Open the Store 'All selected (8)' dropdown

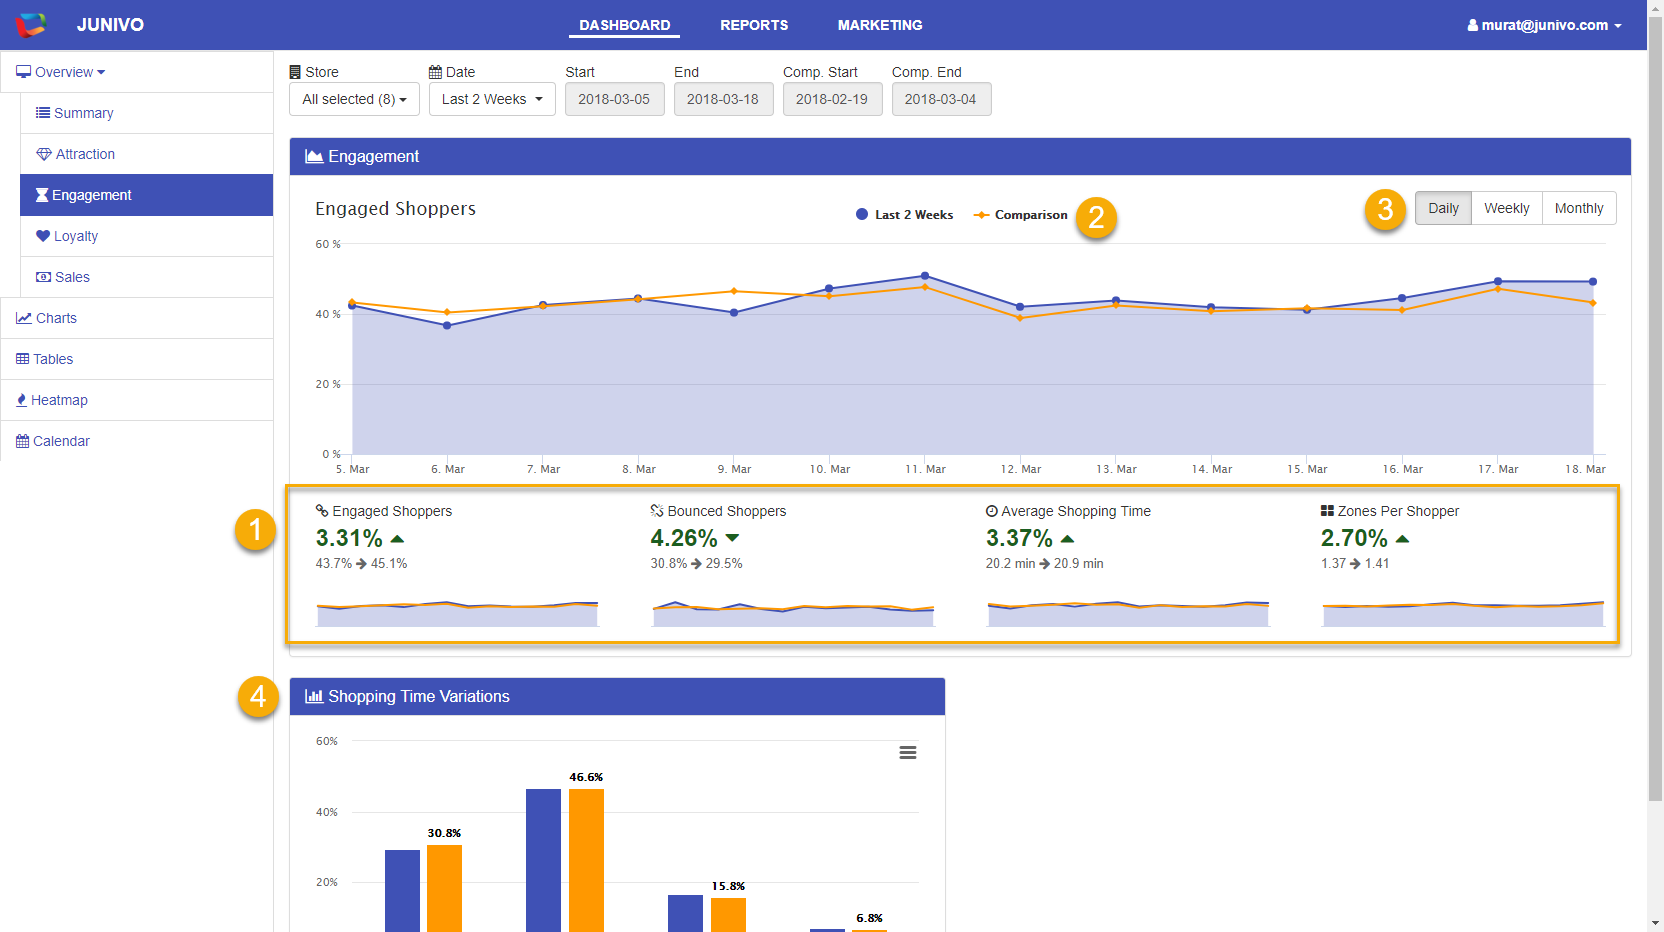click(x=354, y=99)
